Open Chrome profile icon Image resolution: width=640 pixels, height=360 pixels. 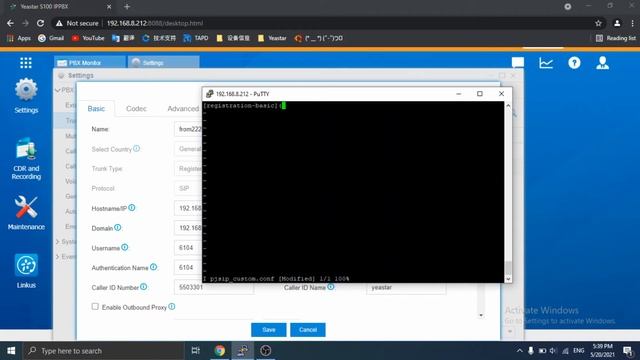617,23
